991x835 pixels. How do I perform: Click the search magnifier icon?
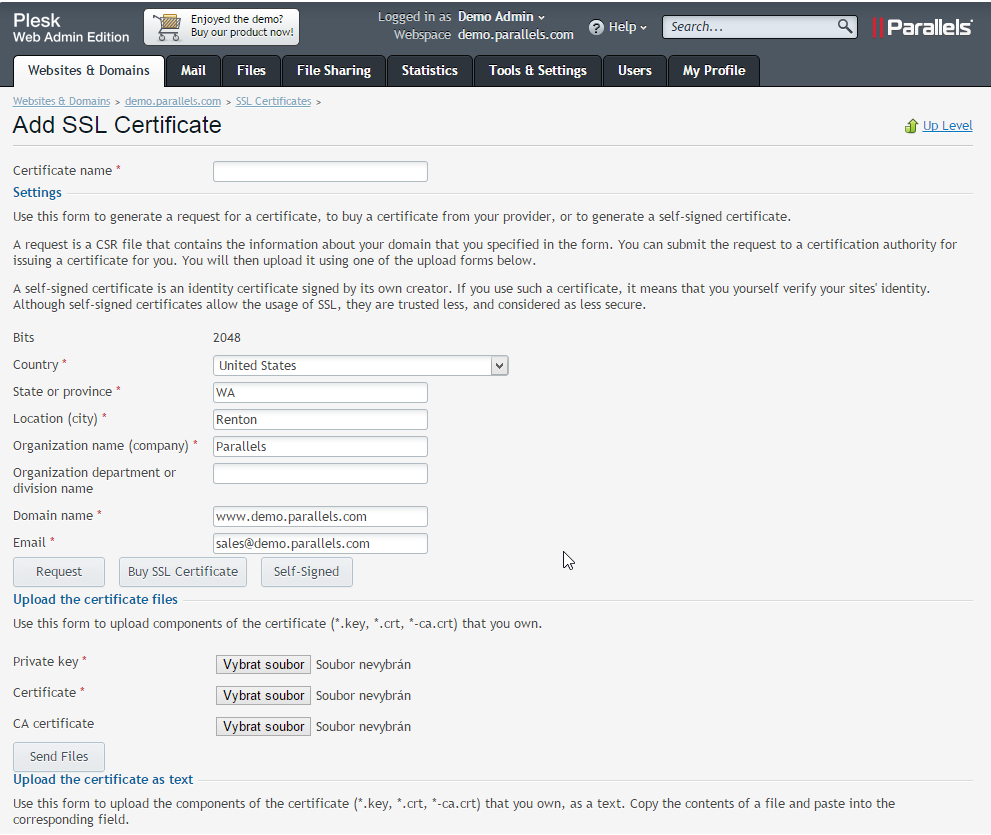pyautogui.click(x=845, y=26)
